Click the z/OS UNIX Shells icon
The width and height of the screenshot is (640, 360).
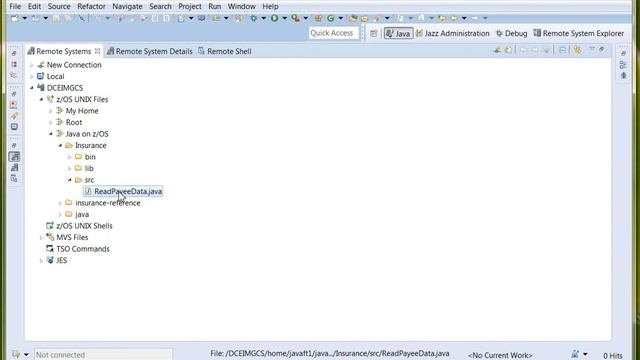click(x=50, y=226)
